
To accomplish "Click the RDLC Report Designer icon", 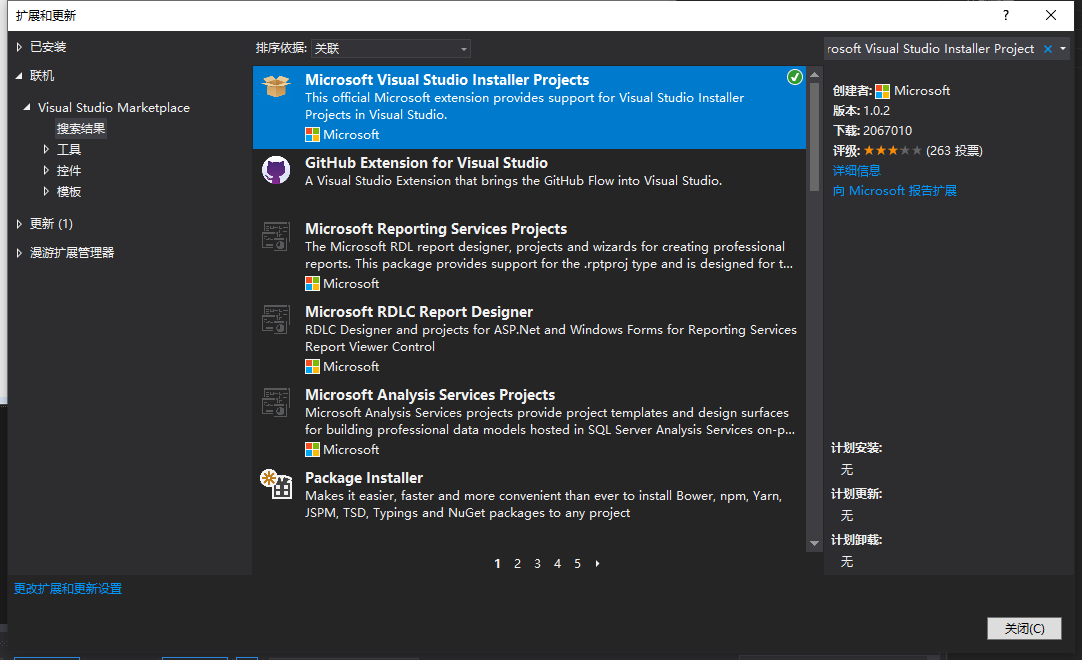I will point(276,319).
